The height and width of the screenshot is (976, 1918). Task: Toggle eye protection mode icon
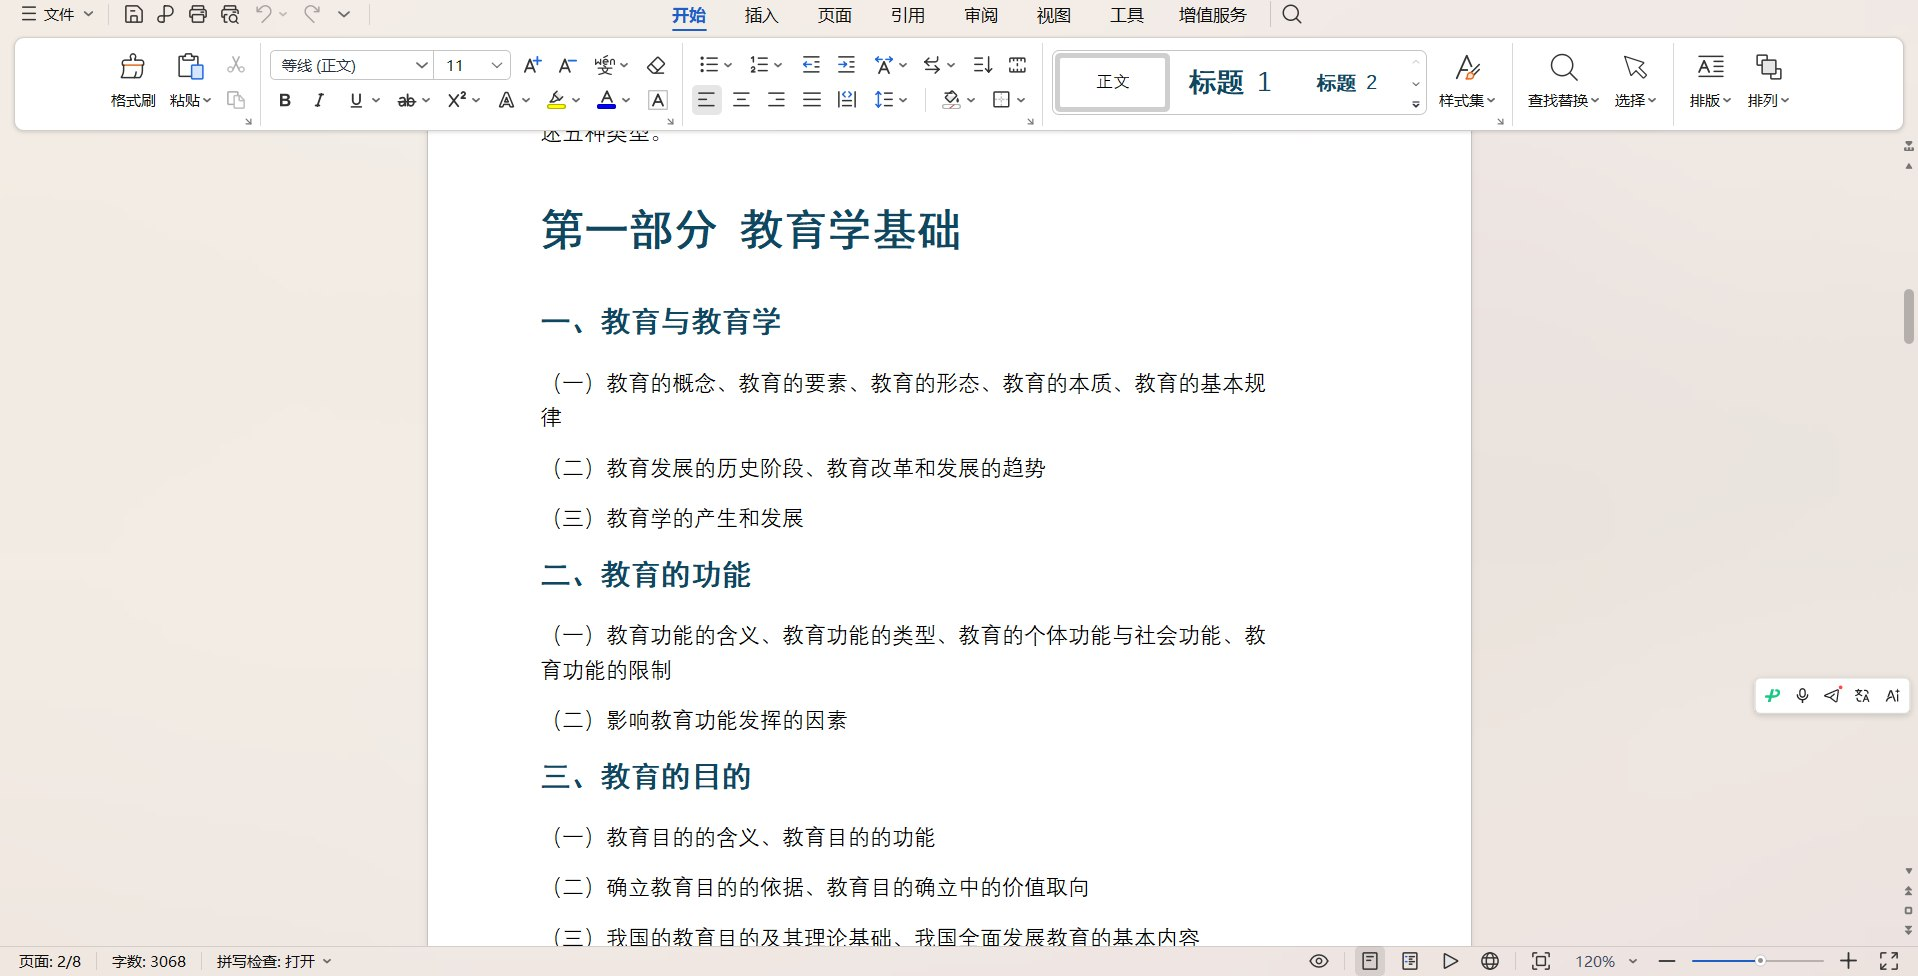tap(1319, 961)
